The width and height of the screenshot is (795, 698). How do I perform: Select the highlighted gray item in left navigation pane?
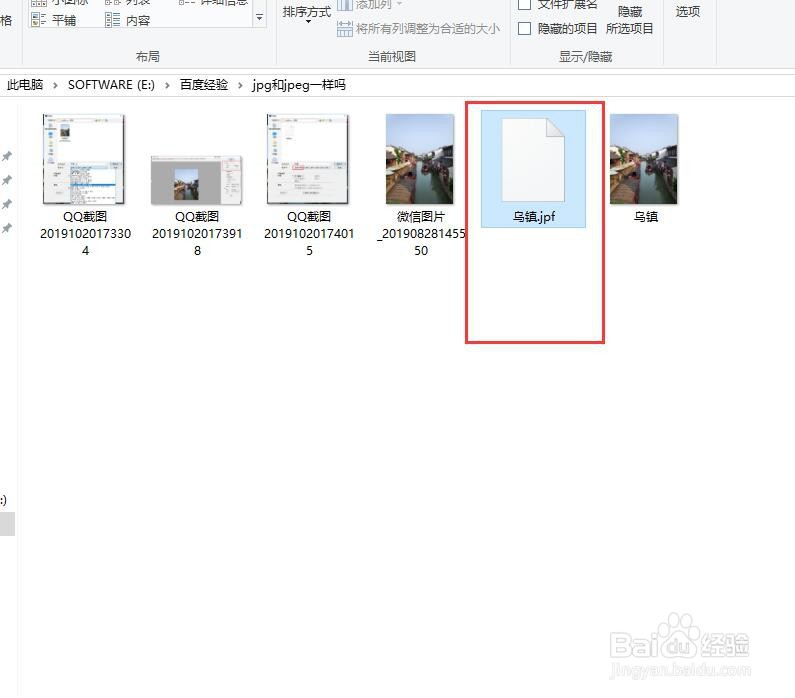[x=7, y=524]
